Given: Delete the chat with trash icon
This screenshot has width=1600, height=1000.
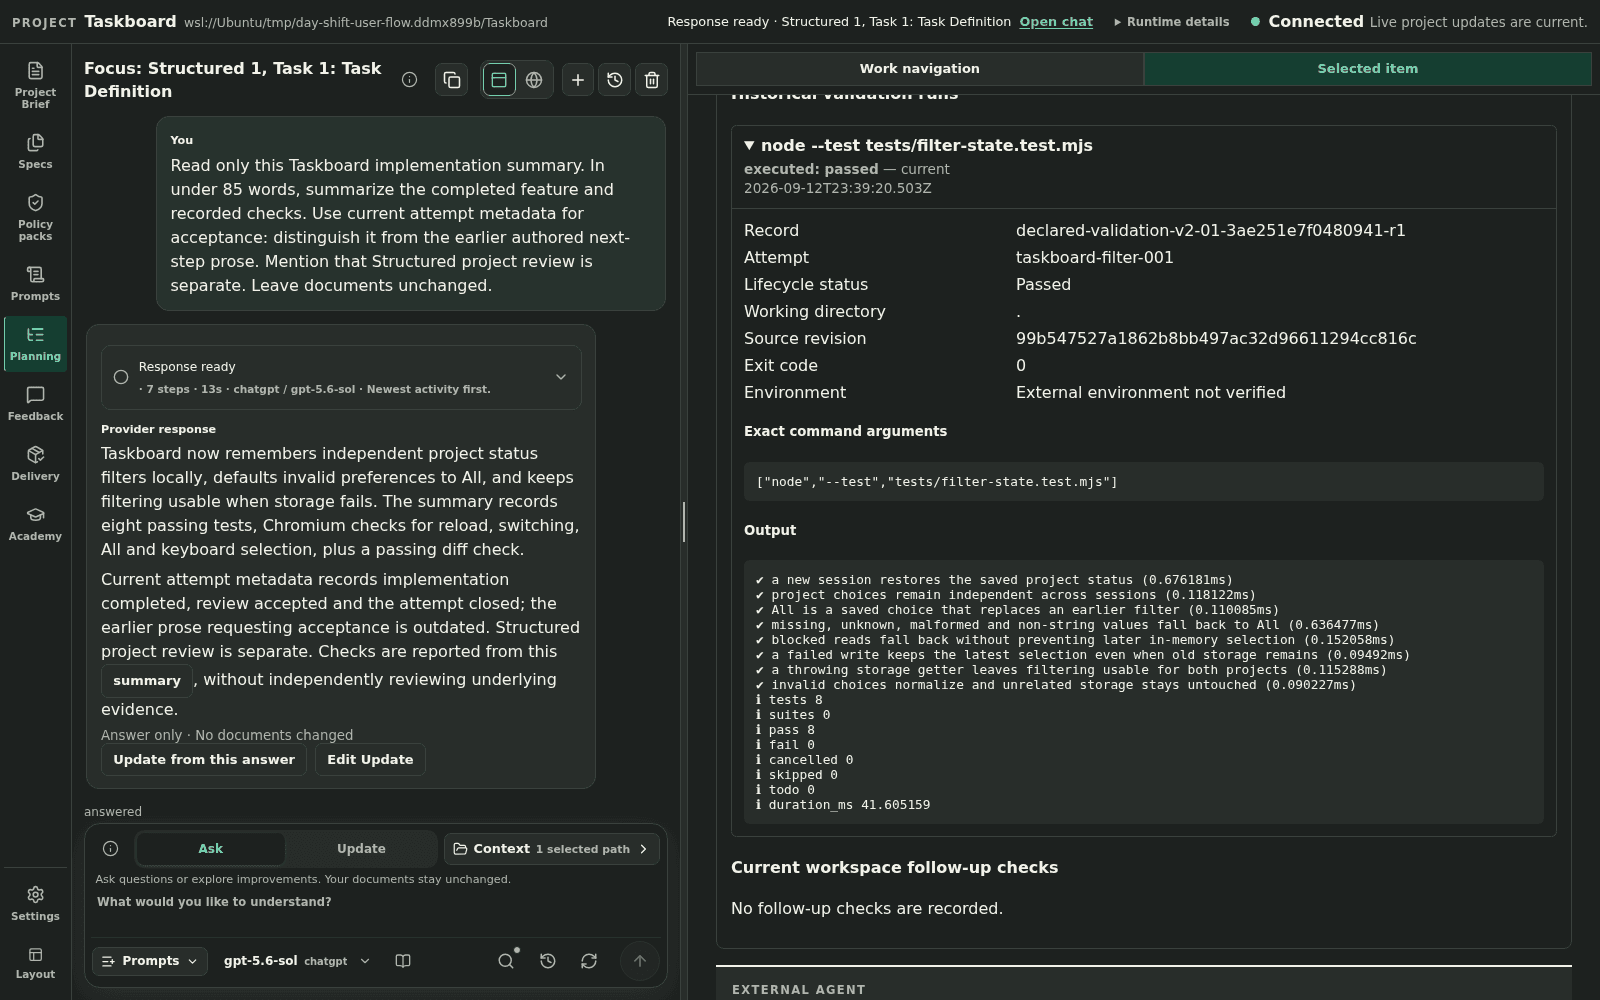Looking at the screenshot, I should tap(652, 80).
